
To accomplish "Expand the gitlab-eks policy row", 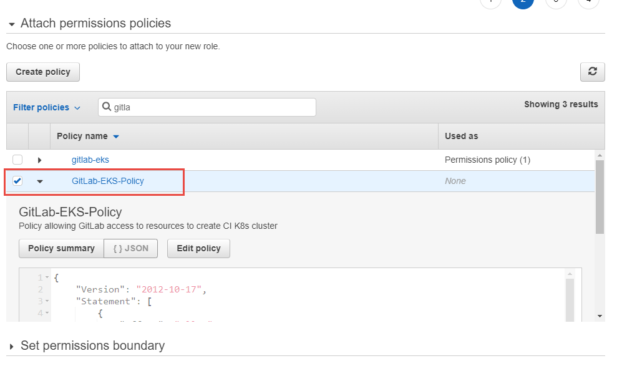I will (x=39, y=160).
